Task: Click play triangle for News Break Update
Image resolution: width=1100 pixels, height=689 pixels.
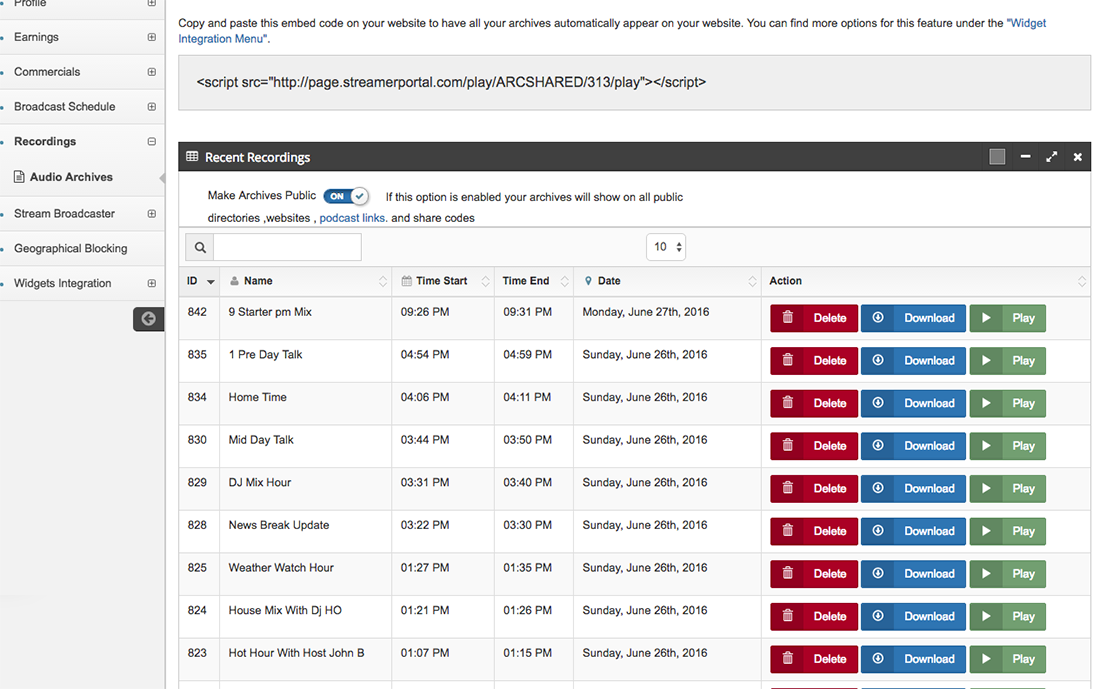Action: (986, 530)
